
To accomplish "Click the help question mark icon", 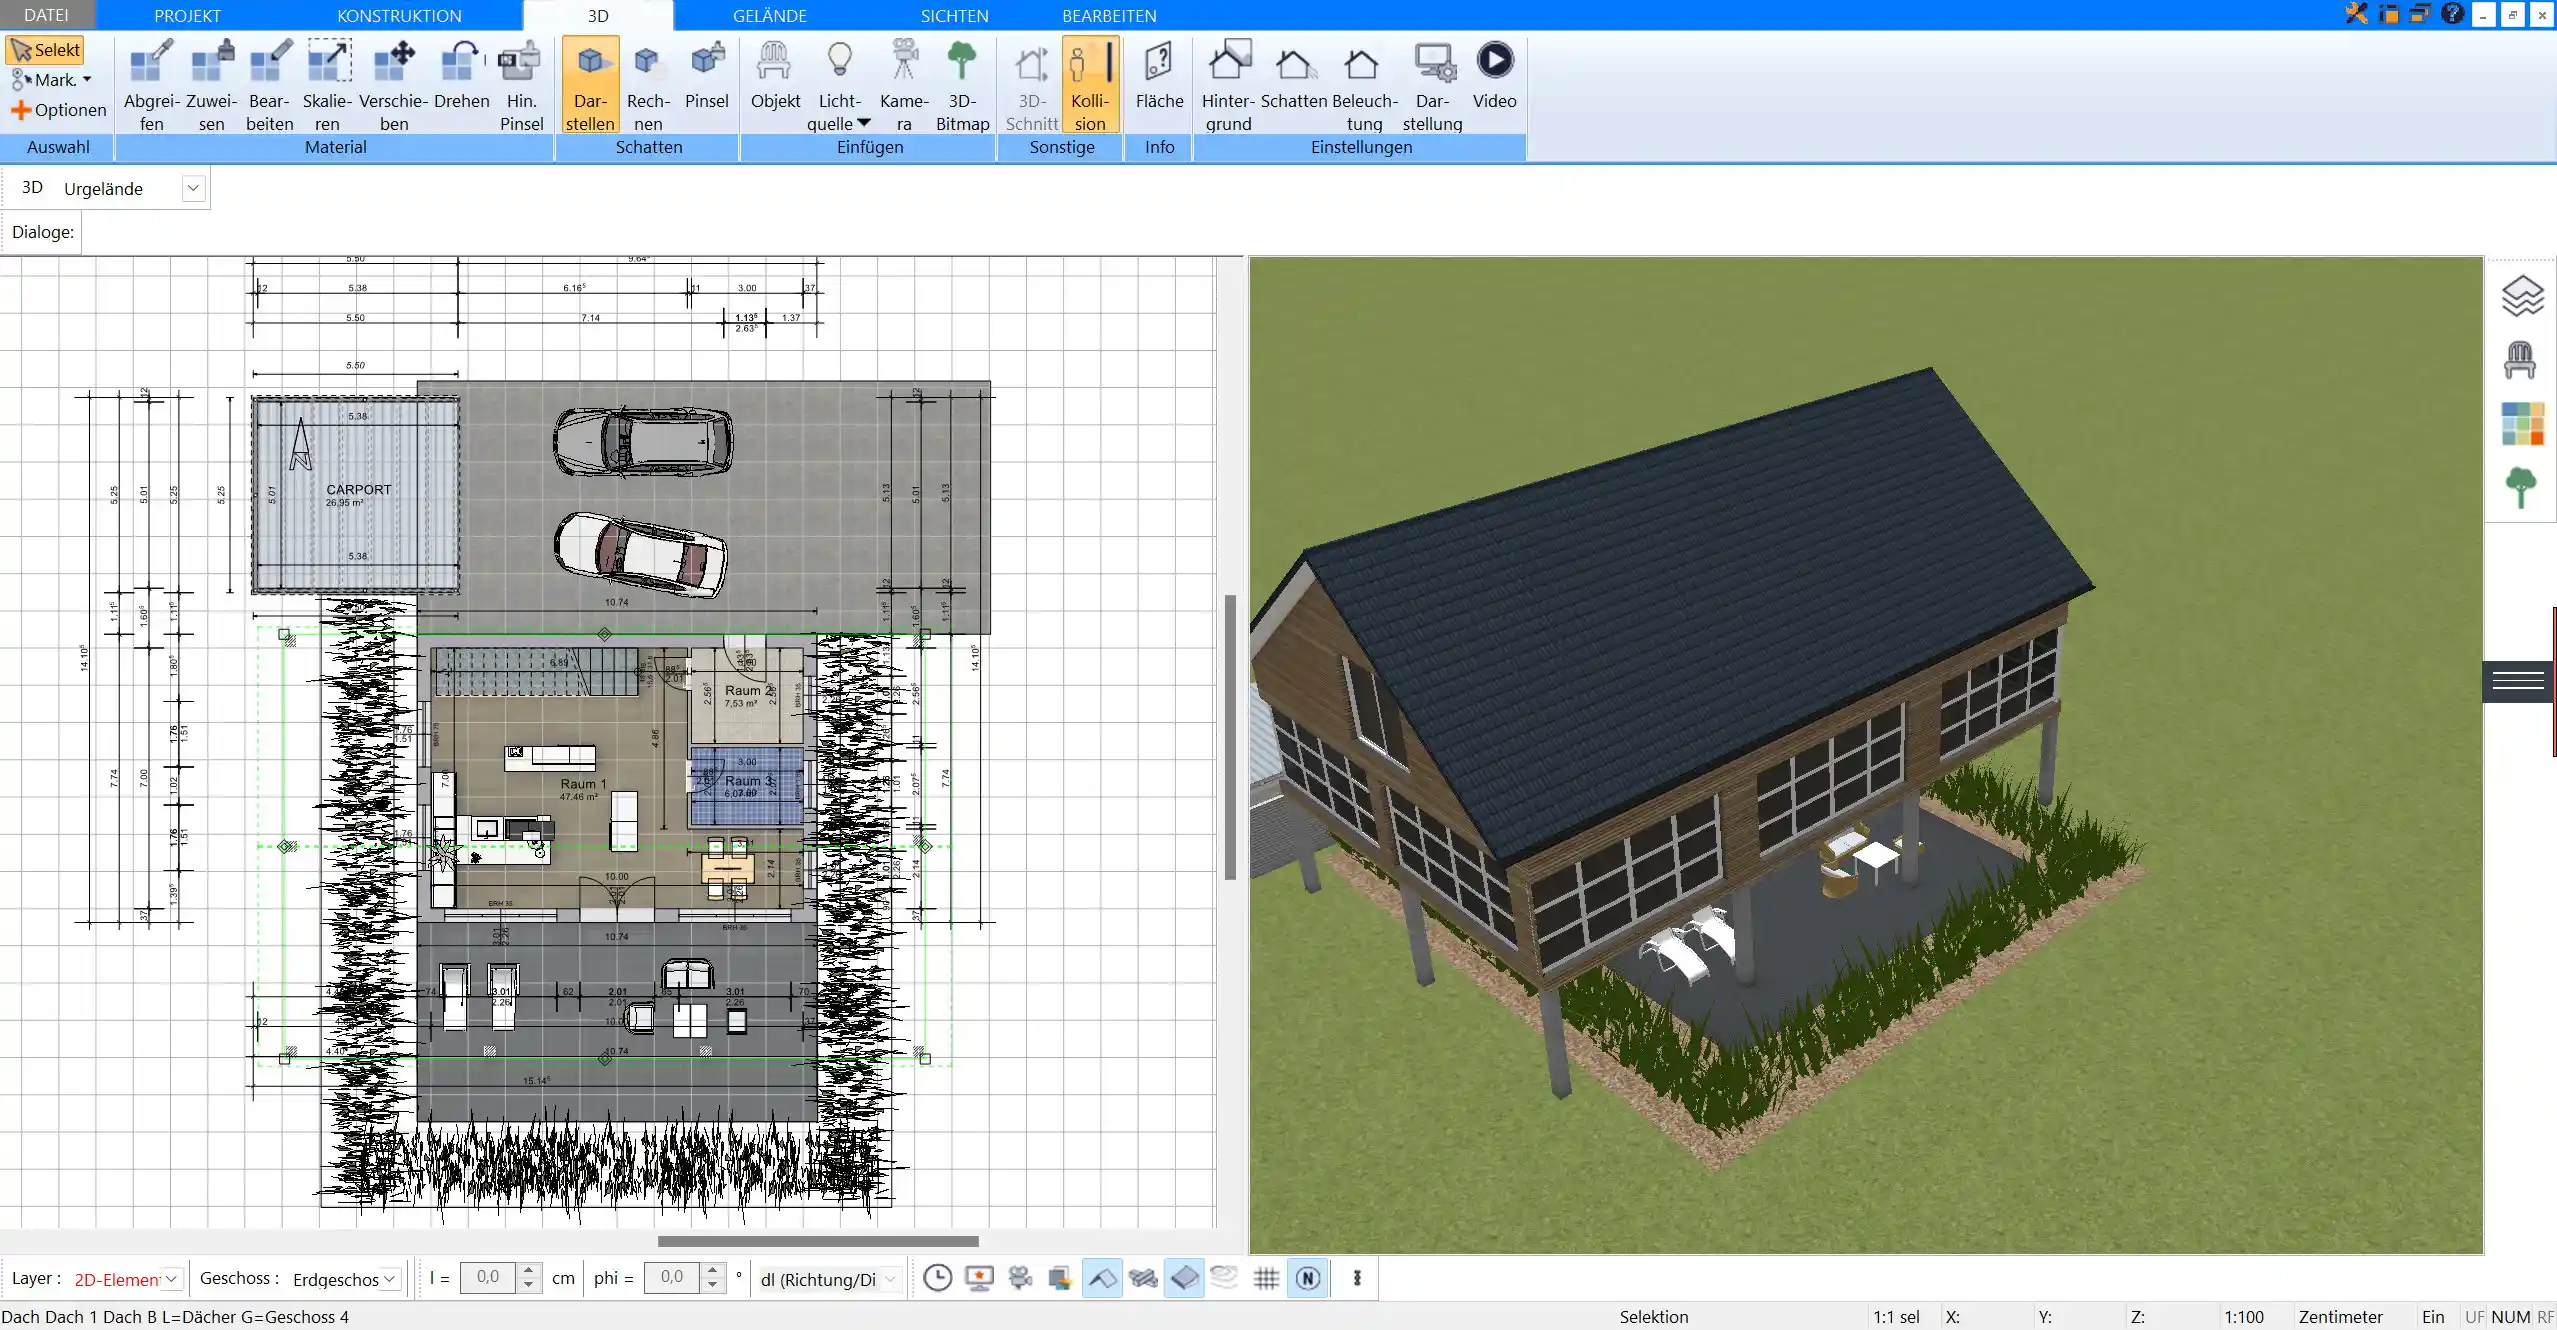I will [x=2452, y=14].
